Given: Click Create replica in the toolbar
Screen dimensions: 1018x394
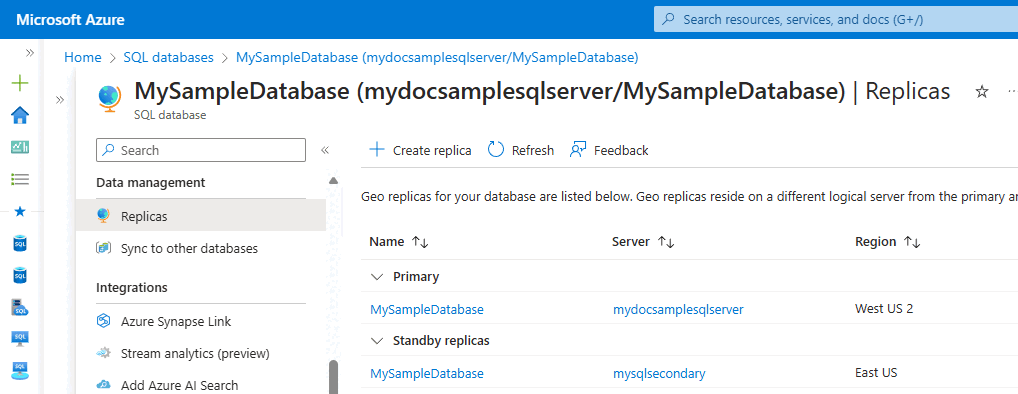Looking at the screenshot, I should [420, 150].
